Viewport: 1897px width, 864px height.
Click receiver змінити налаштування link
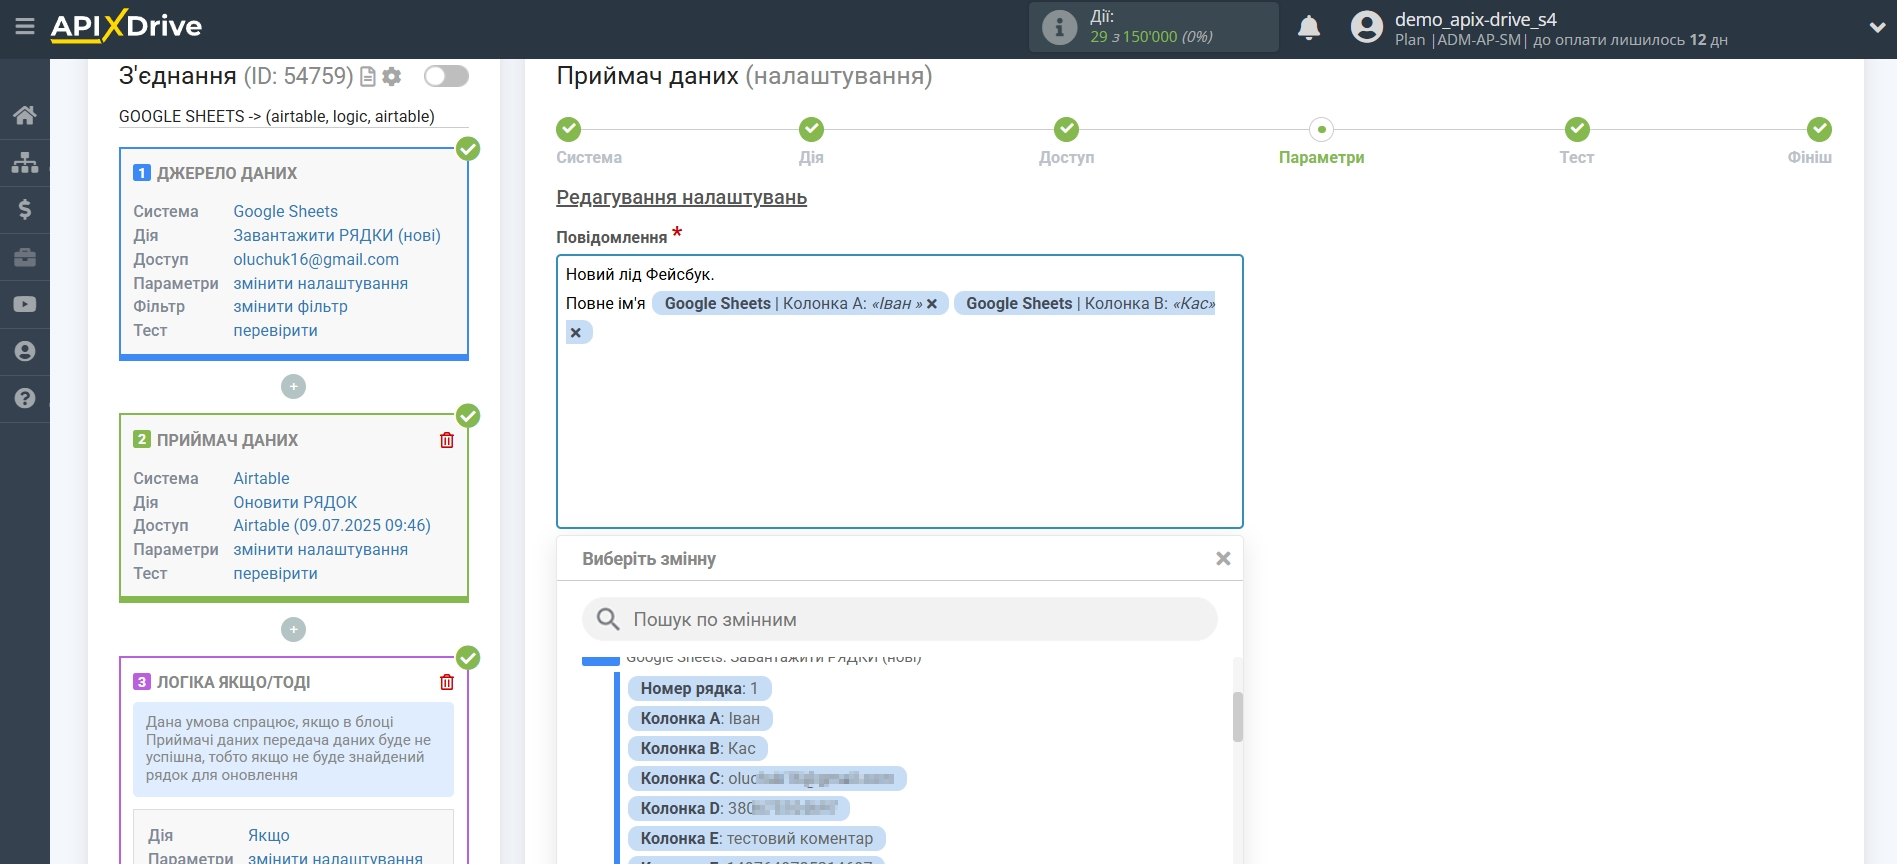(320, 549)
